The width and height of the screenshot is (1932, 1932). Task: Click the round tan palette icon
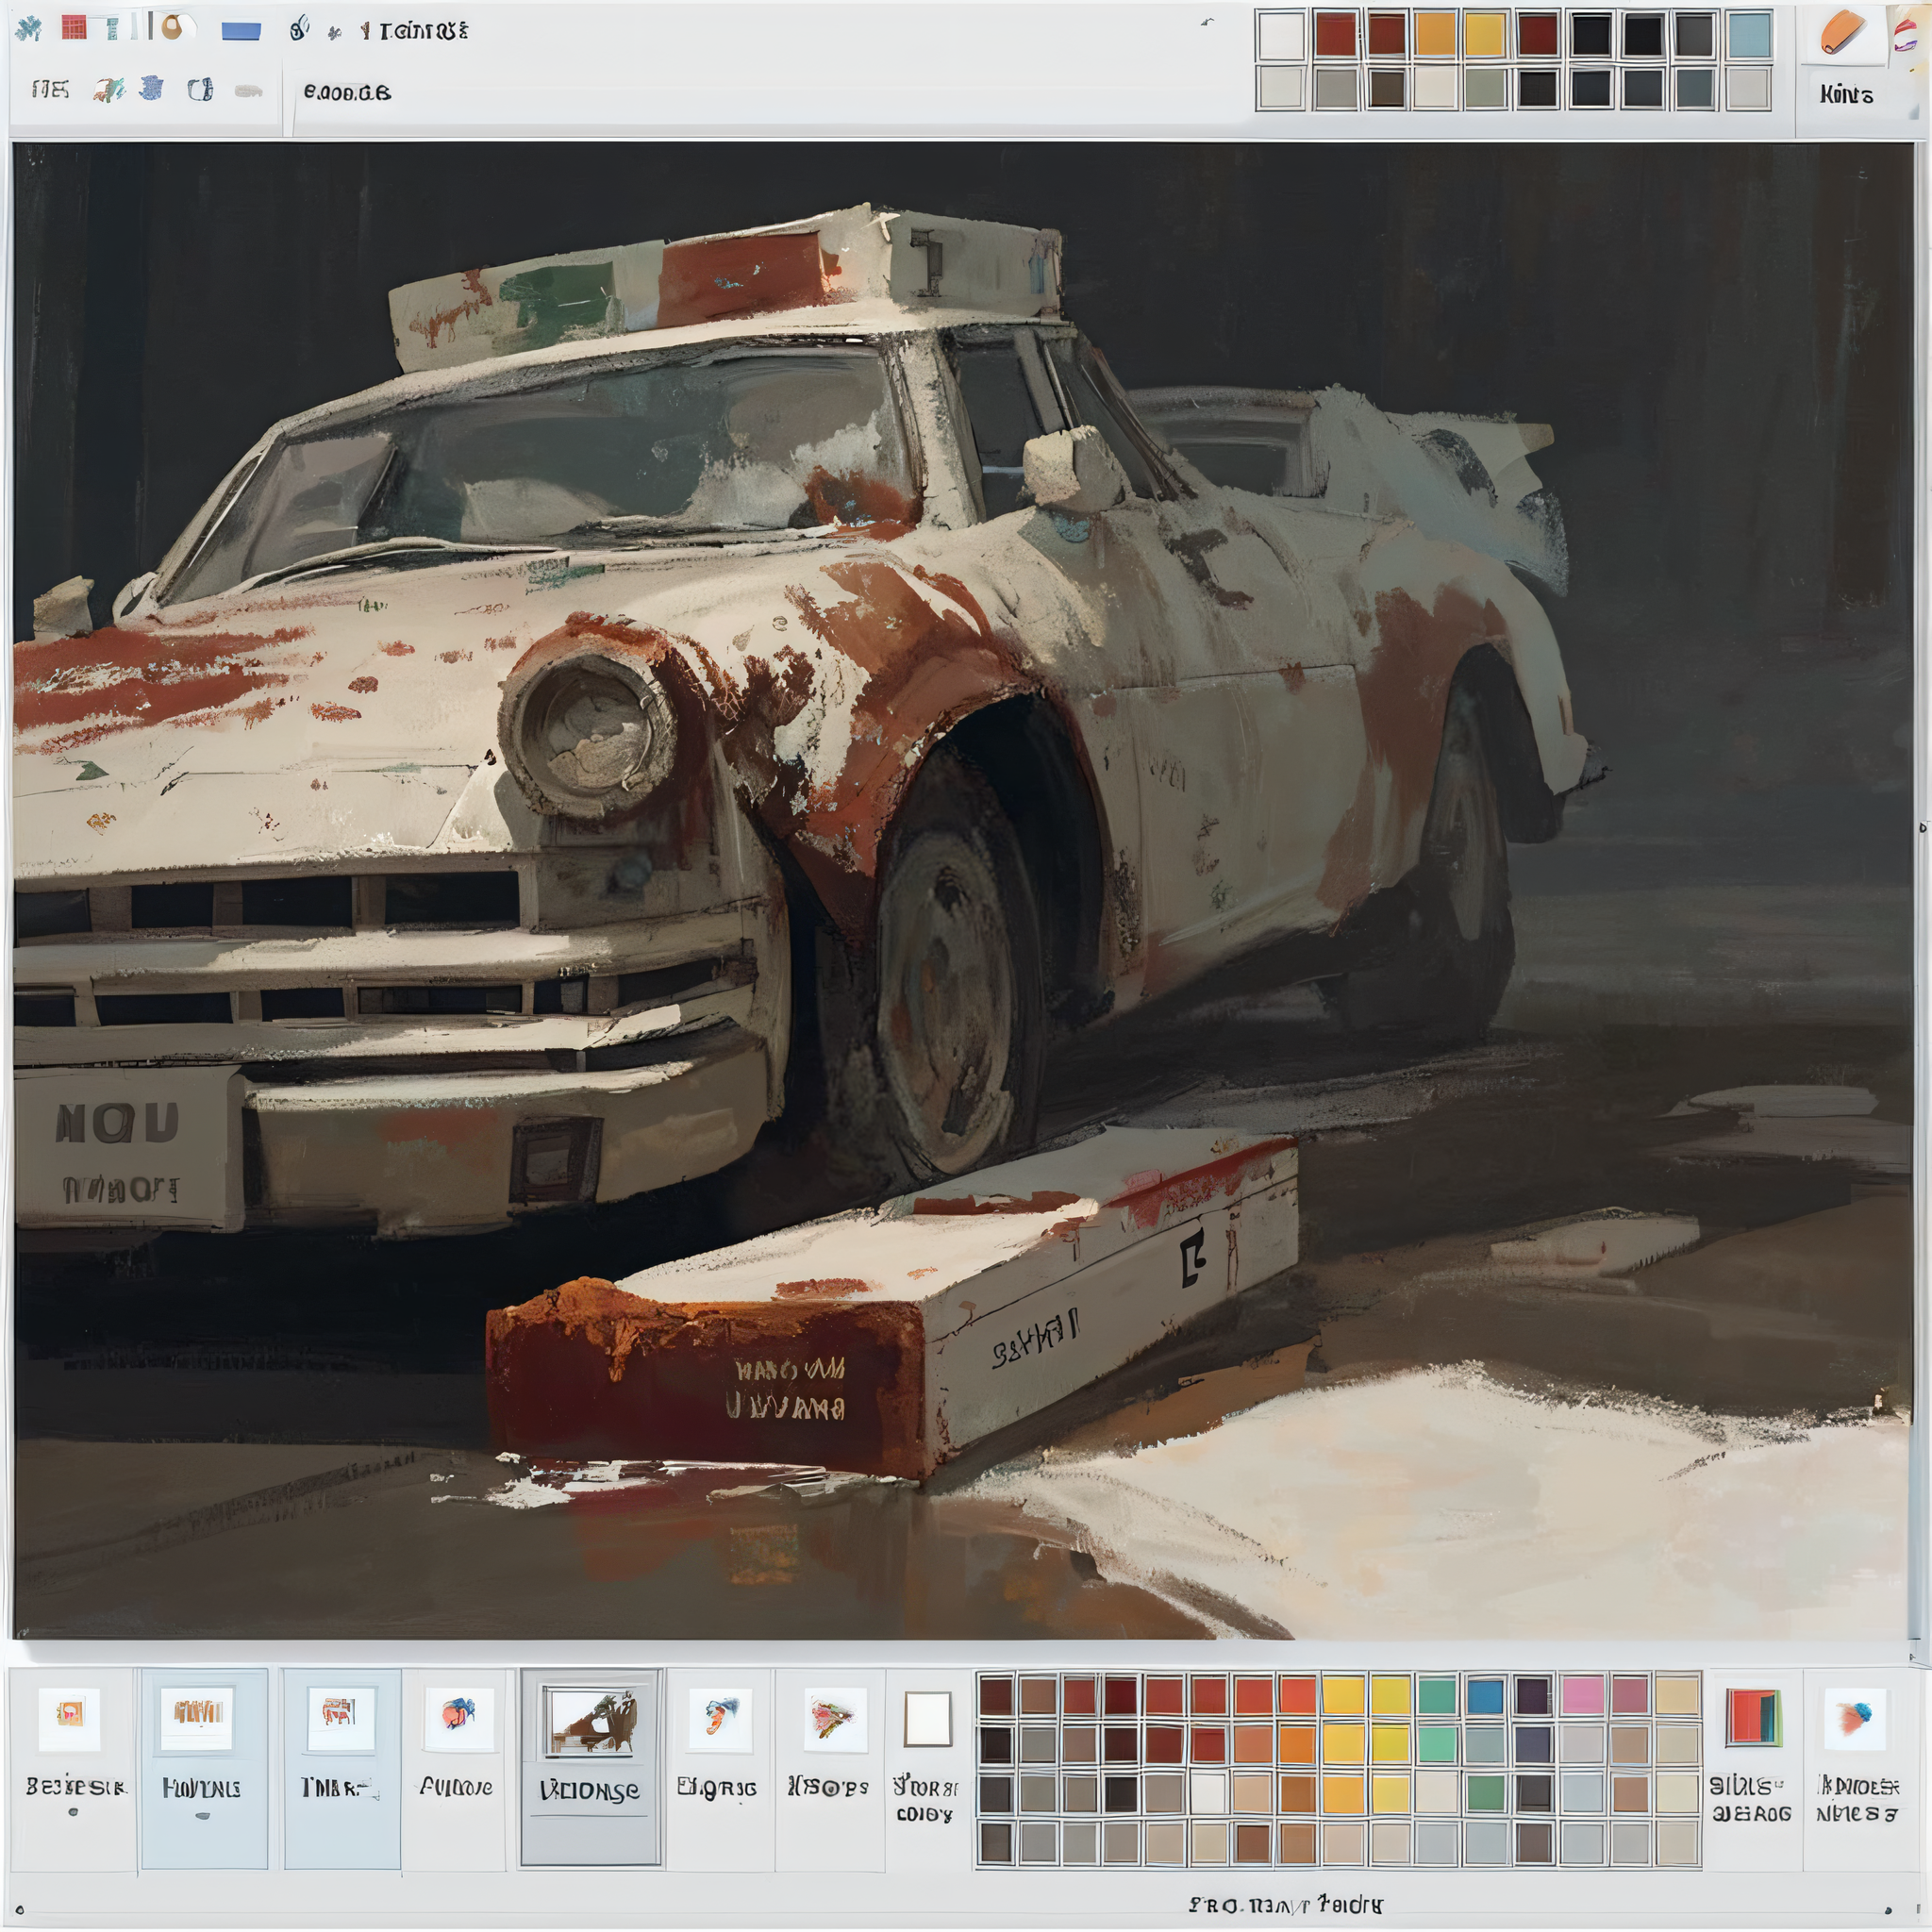tap(174, 28)
